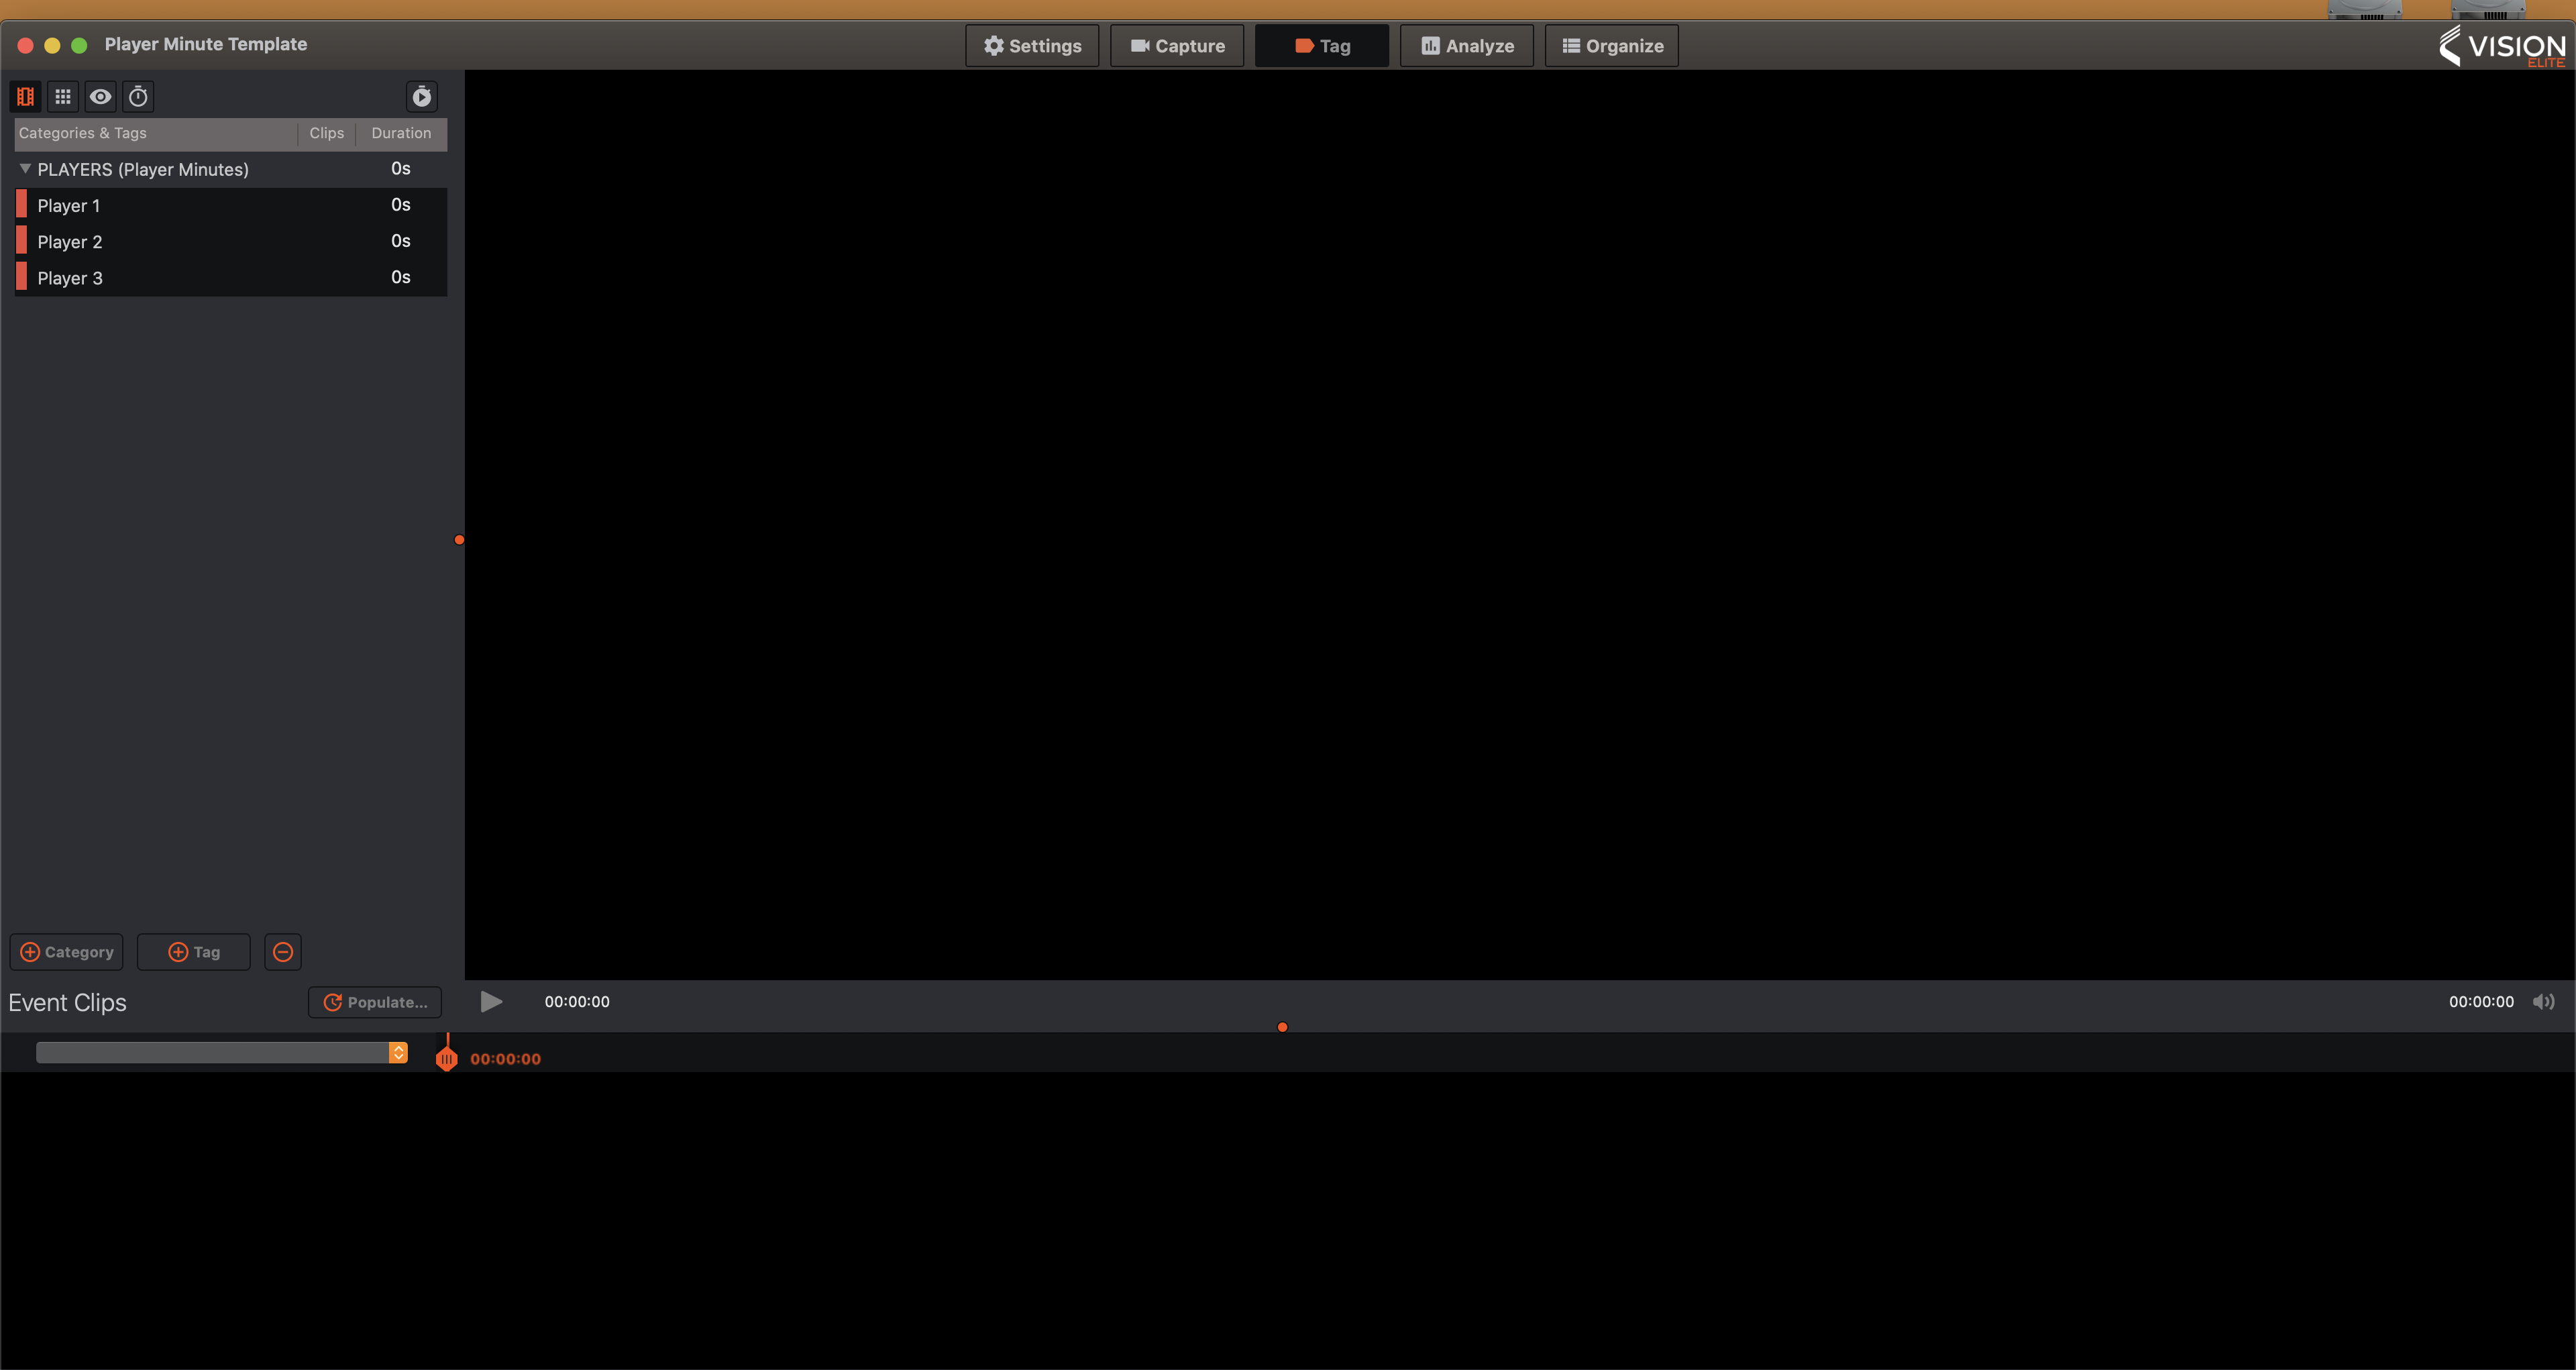Open the Capture tab
The height and width of the screenshot is (1370, 2576).
(x=1177, y=46)
